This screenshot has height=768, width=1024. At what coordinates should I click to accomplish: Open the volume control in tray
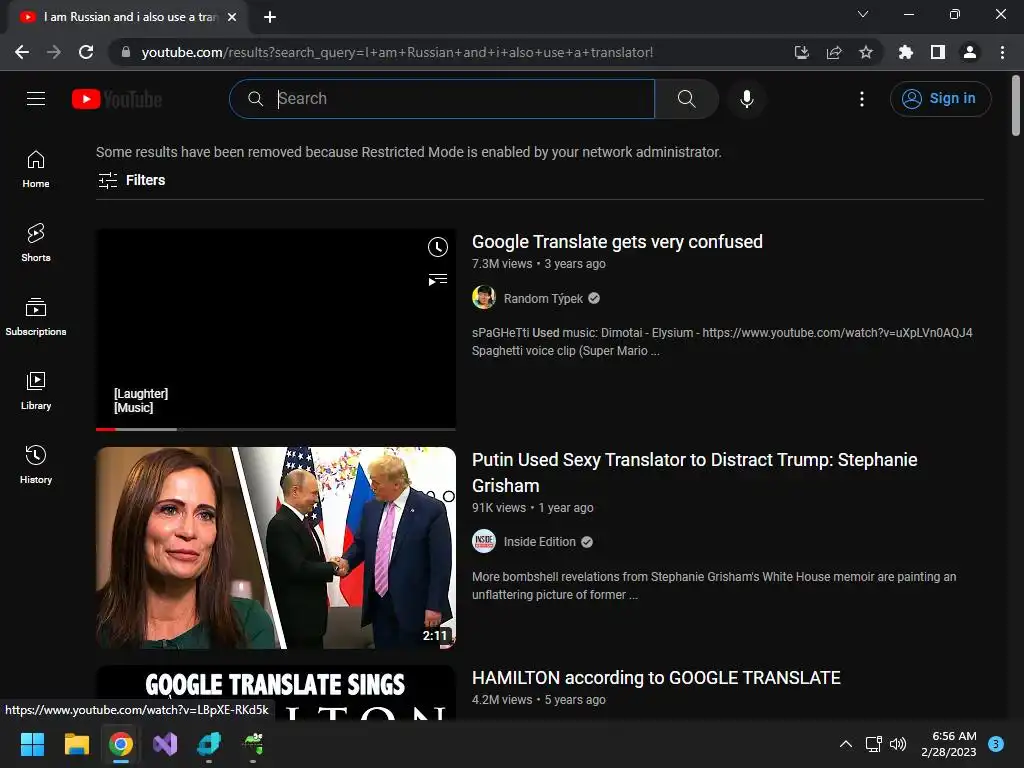[899, 744]
